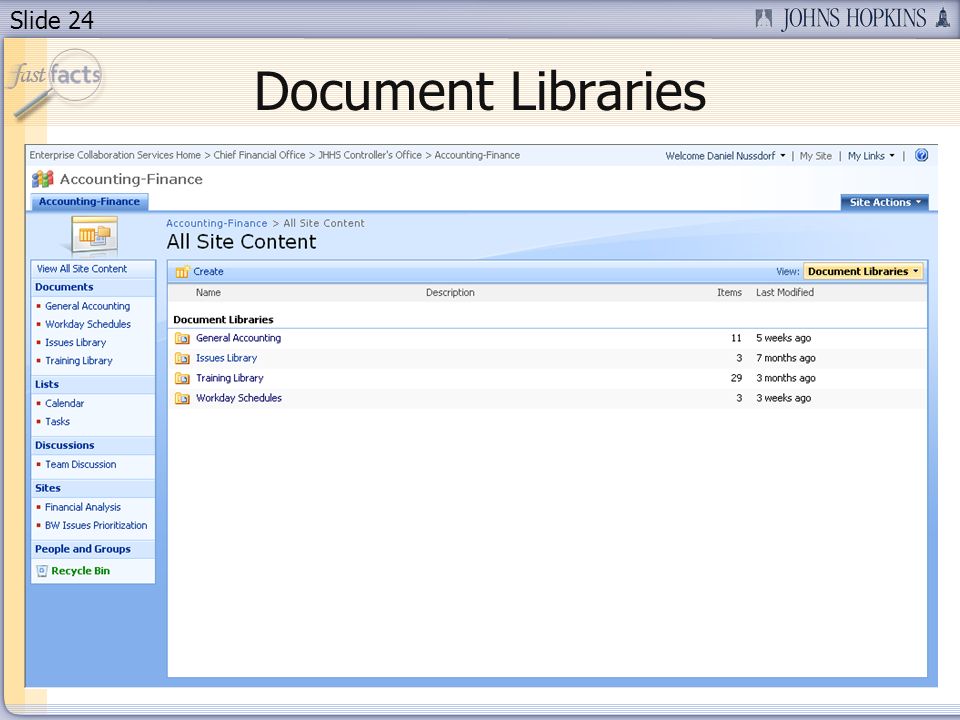Expand the Welcome Daniel Nussdorf menu
Screen dimensions: 960x720
tap(725, 156)
